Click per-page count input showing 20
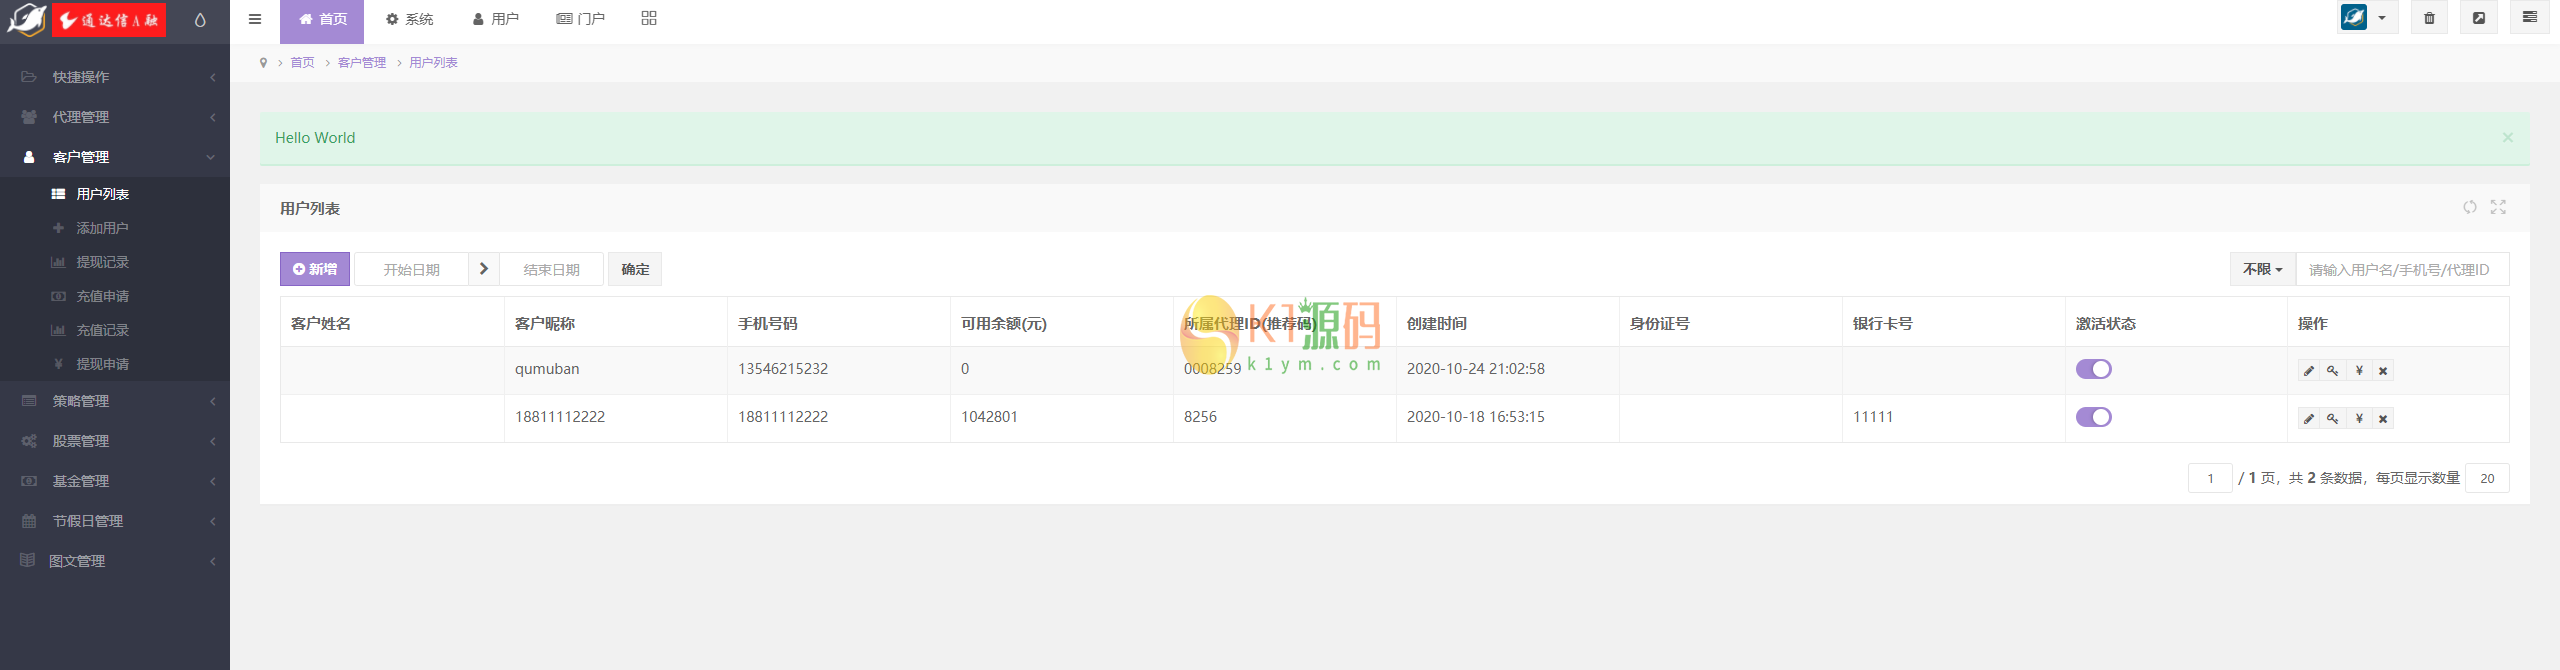The height and width of the screenshot is (670, 2560). [x=2487, y=478]
